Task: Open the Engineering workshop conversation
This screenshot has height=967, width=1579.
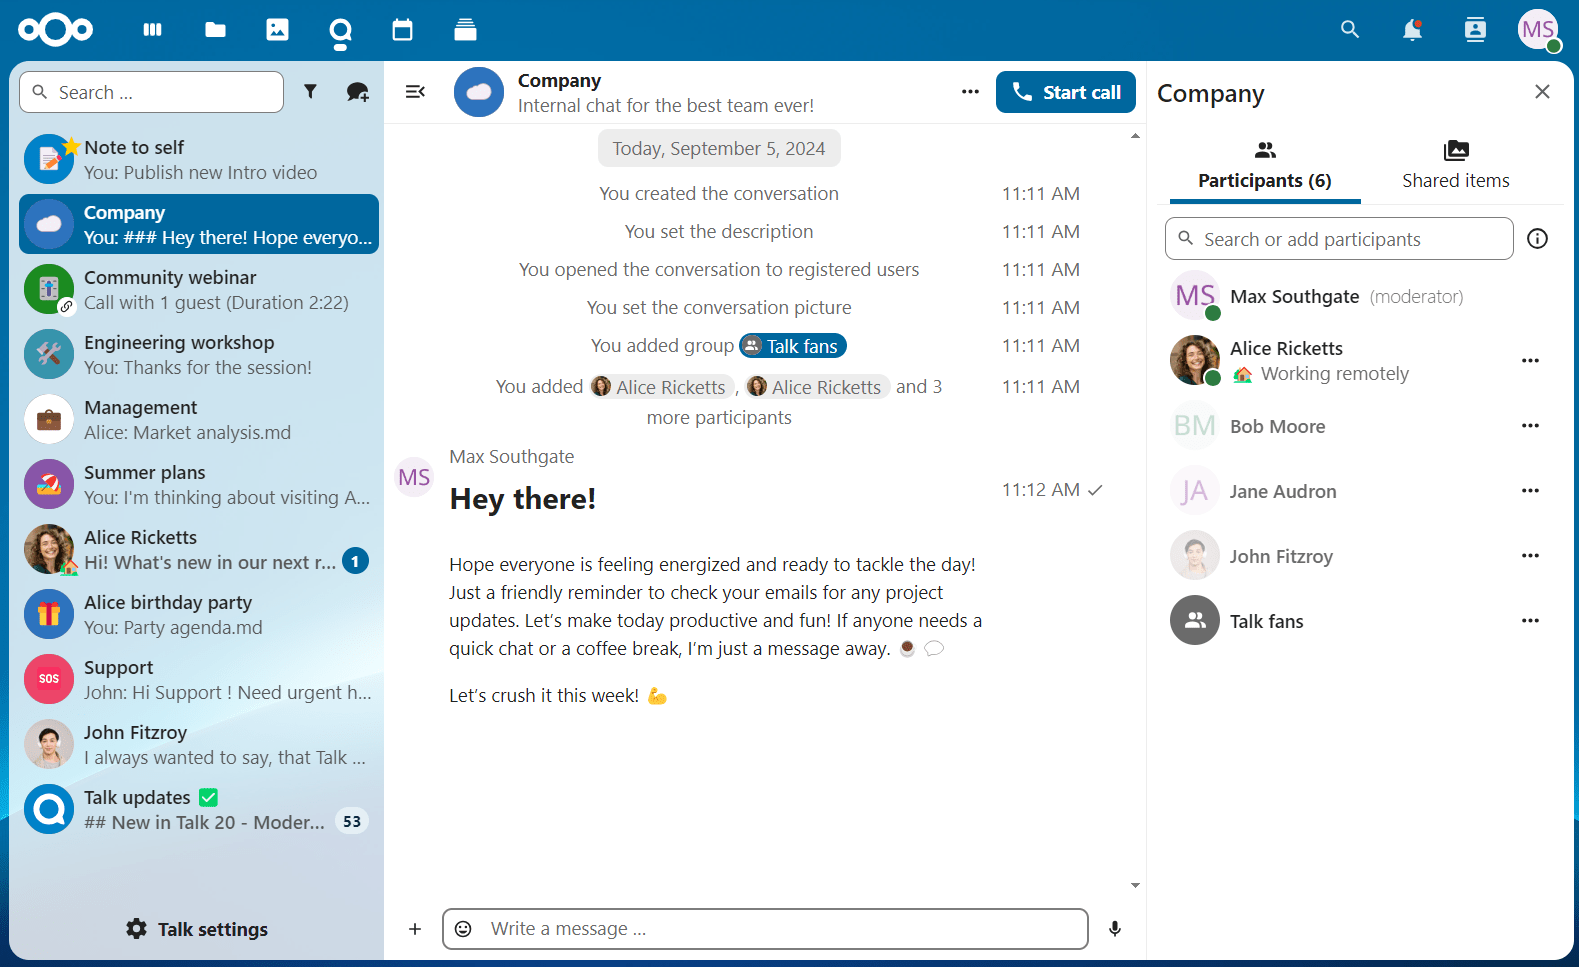Action: click(x=198, y=355)
